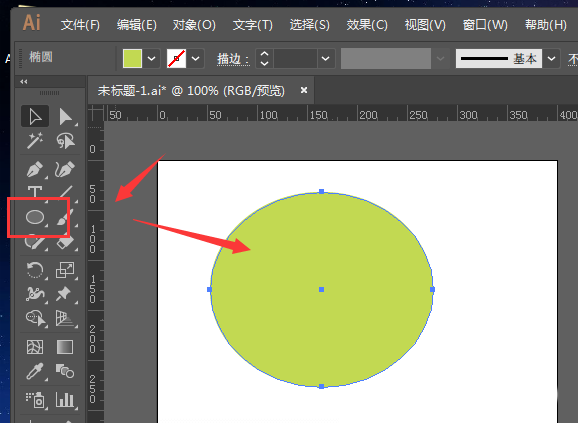The width and height of the screenshot is (578, 423).
Task: Expand the stroke weight dropdown
Action: tap(325, 59)
